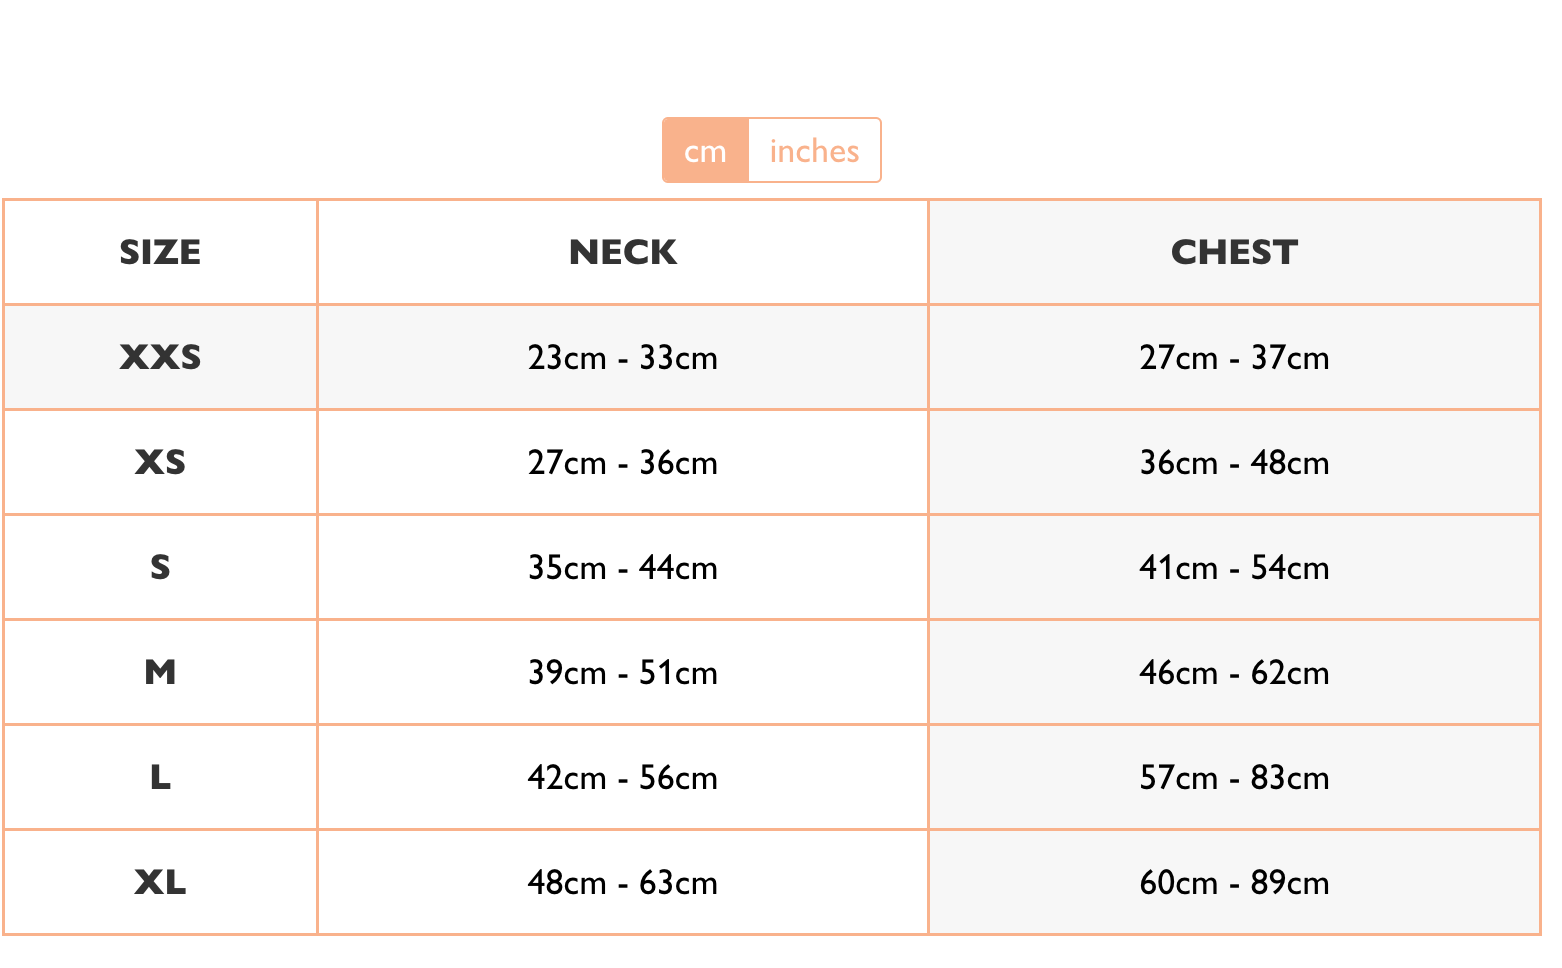The width and height of the screenshot is (1562, 968).
Task: Select the M size row label
Action: 160,672
